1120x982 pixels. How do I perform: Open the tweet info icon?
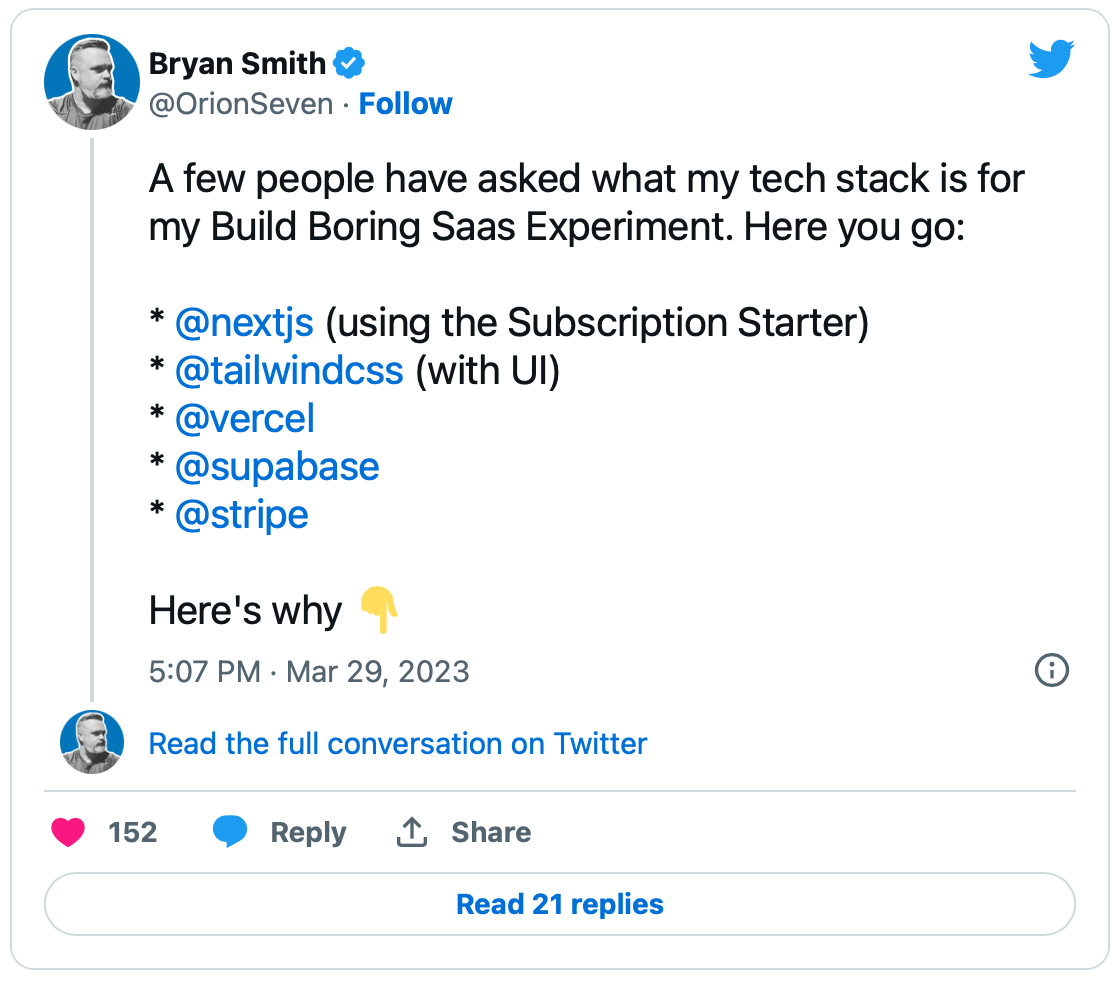coord(1051,670)
